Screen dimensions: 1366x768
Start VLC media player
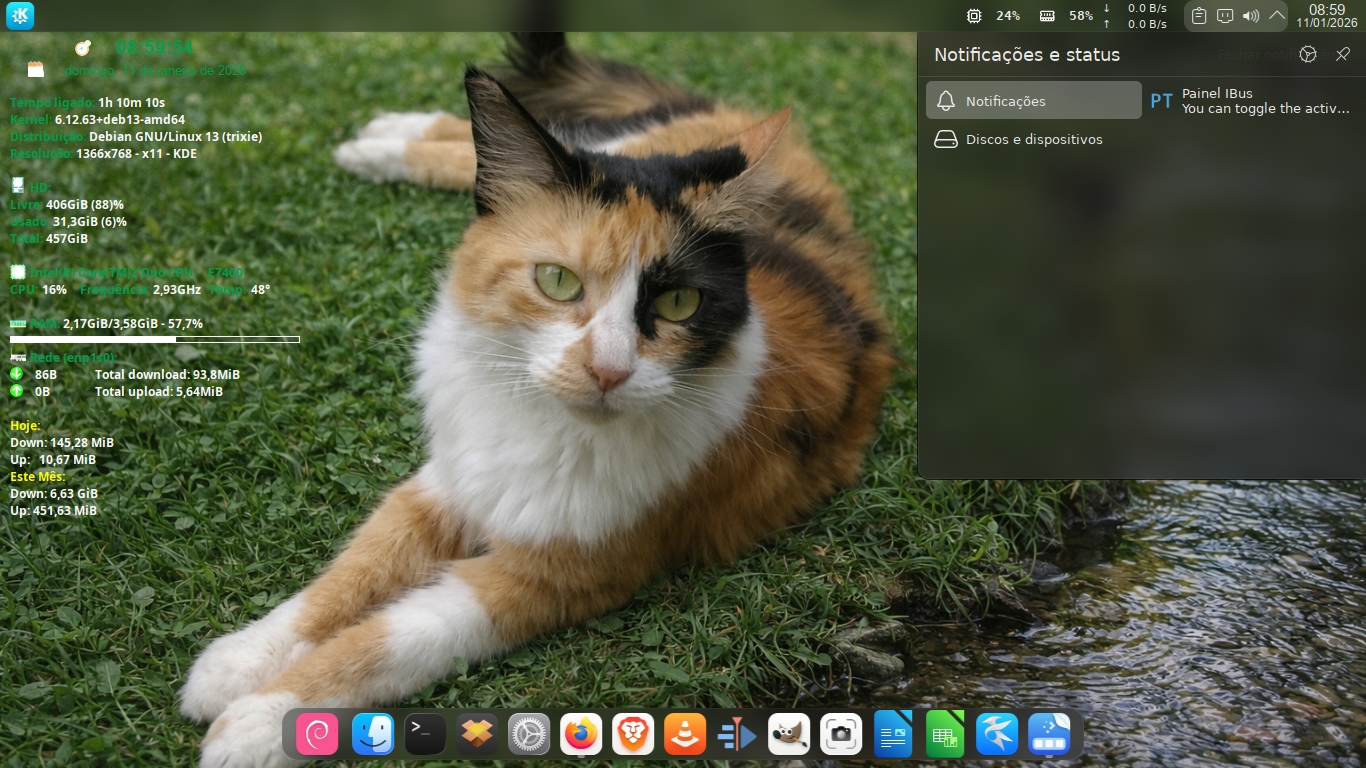point(685,735)
